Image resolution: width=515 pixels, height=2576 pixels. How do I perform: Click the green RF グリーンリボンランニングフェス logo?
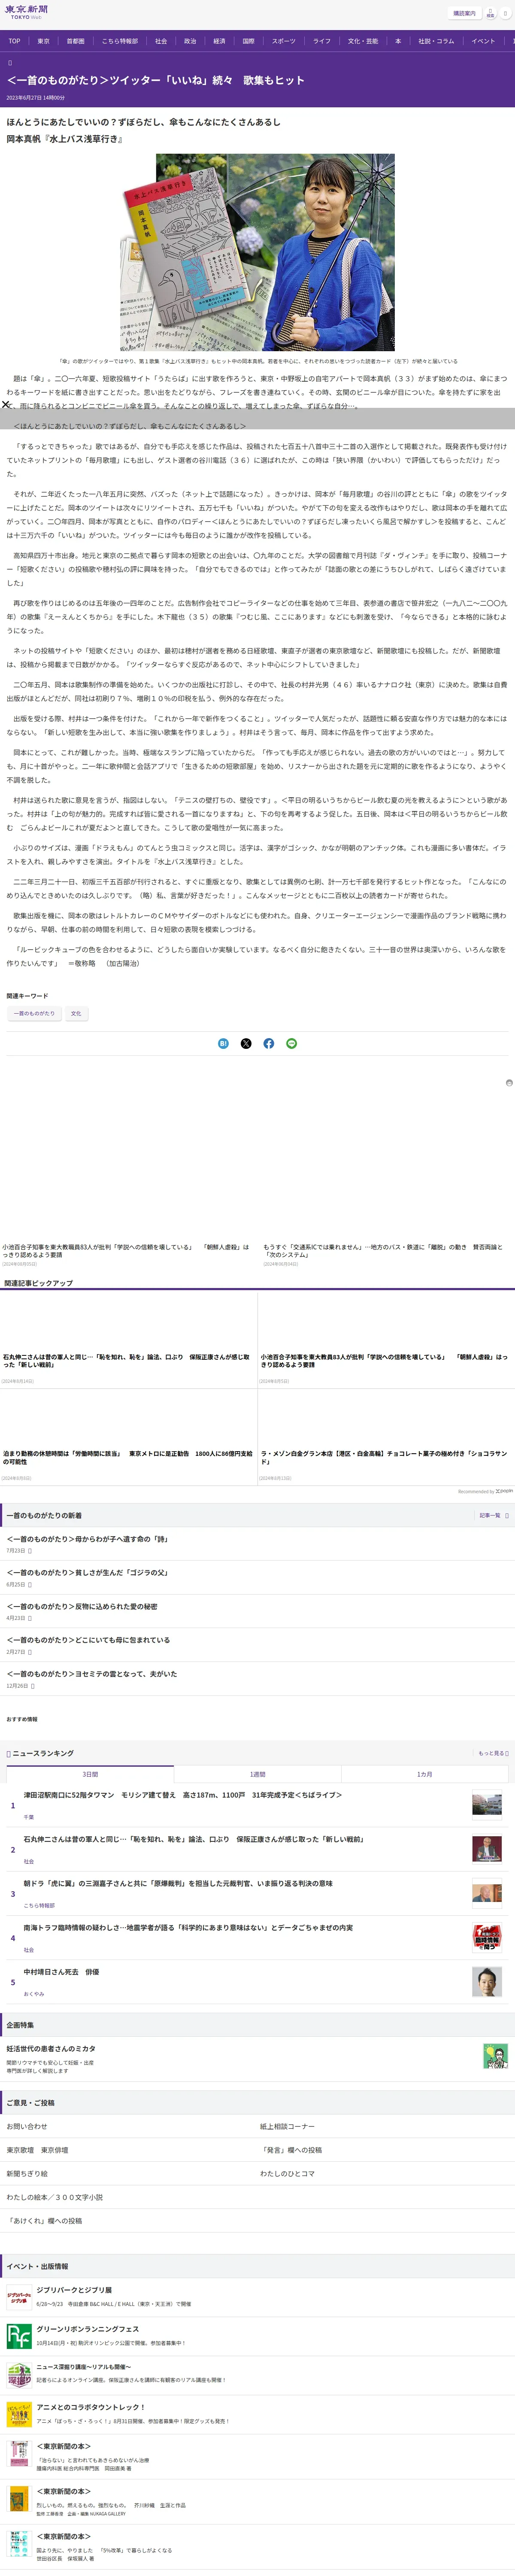click(x=18, y=2336)
